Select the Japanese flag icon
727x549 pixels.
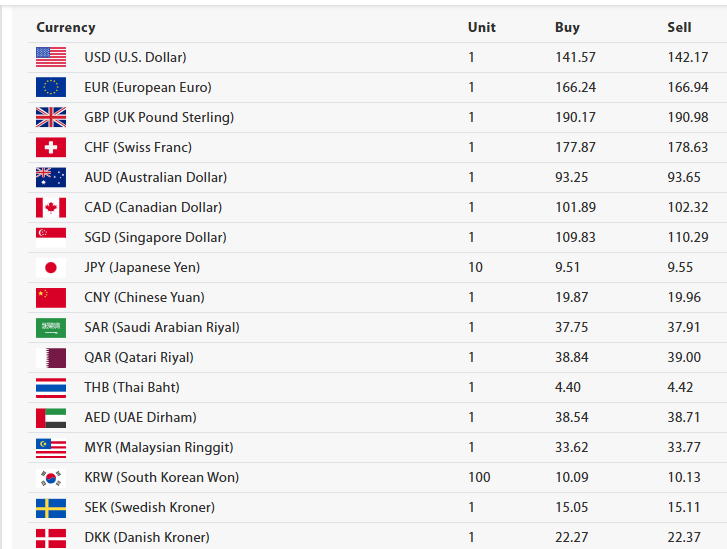click(51, 267)
